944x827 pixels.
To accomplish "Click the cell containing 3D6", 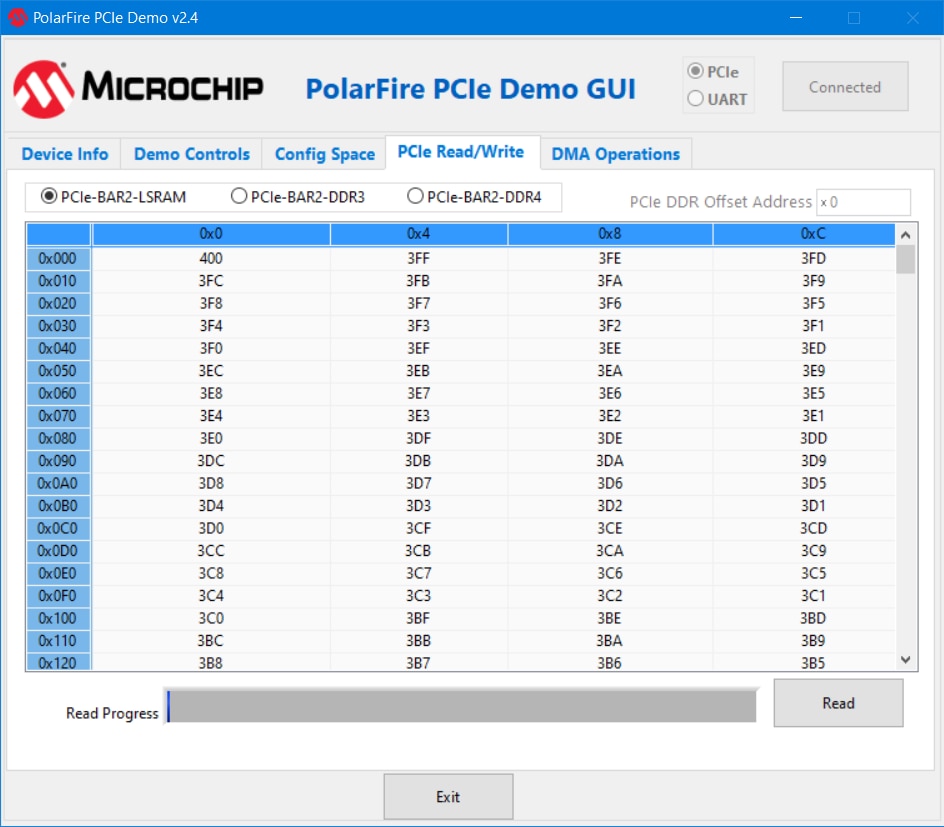I will (x=610, y=483).
